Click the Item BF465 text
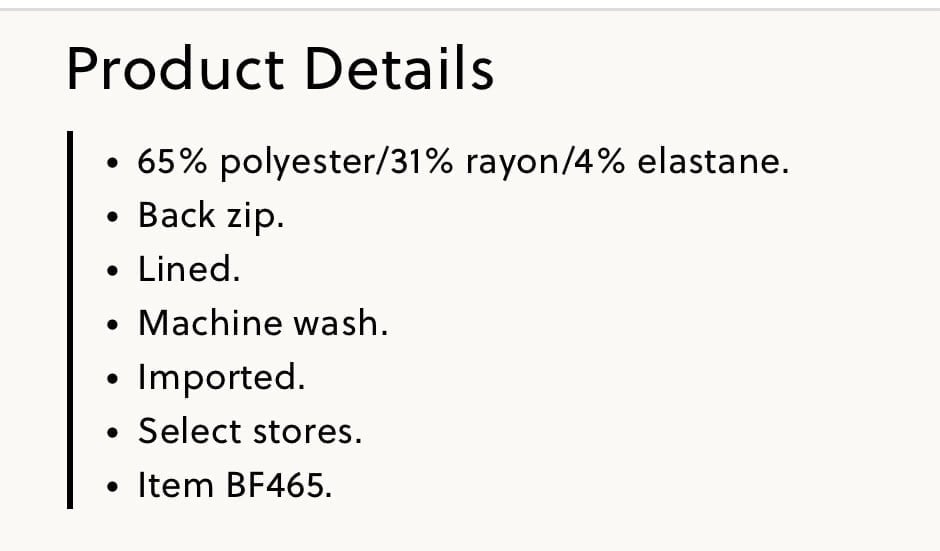 click(x=235, y=485)
